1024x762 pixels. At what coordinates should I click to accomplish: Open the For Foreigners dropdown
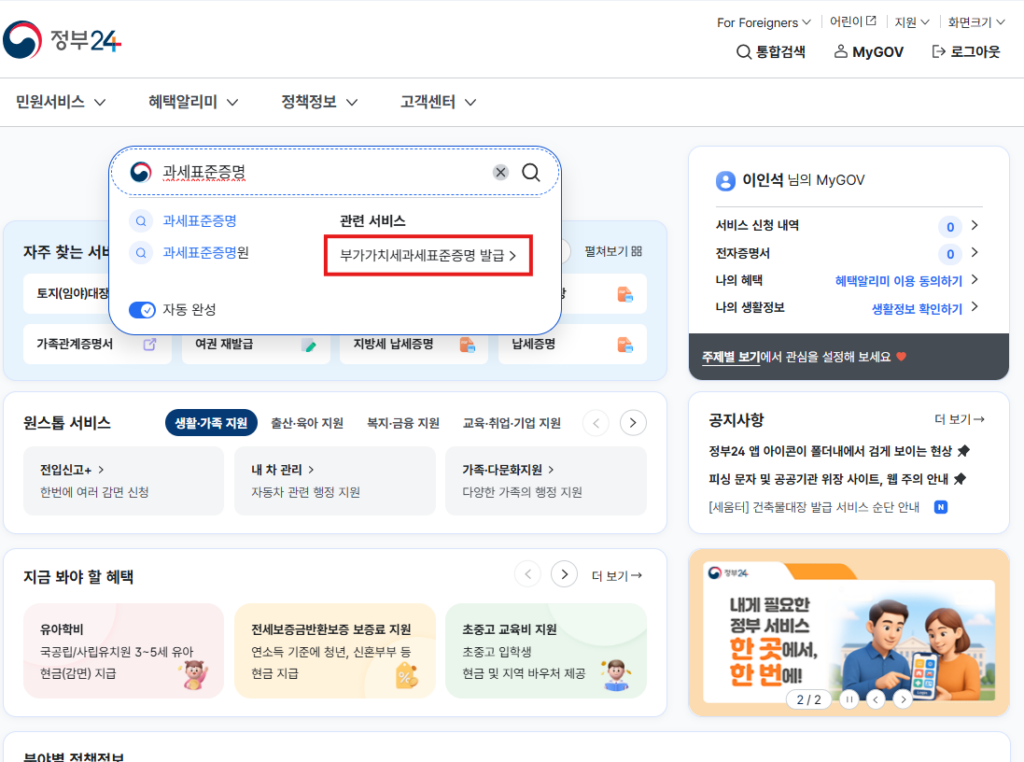(x=764, y=22)
